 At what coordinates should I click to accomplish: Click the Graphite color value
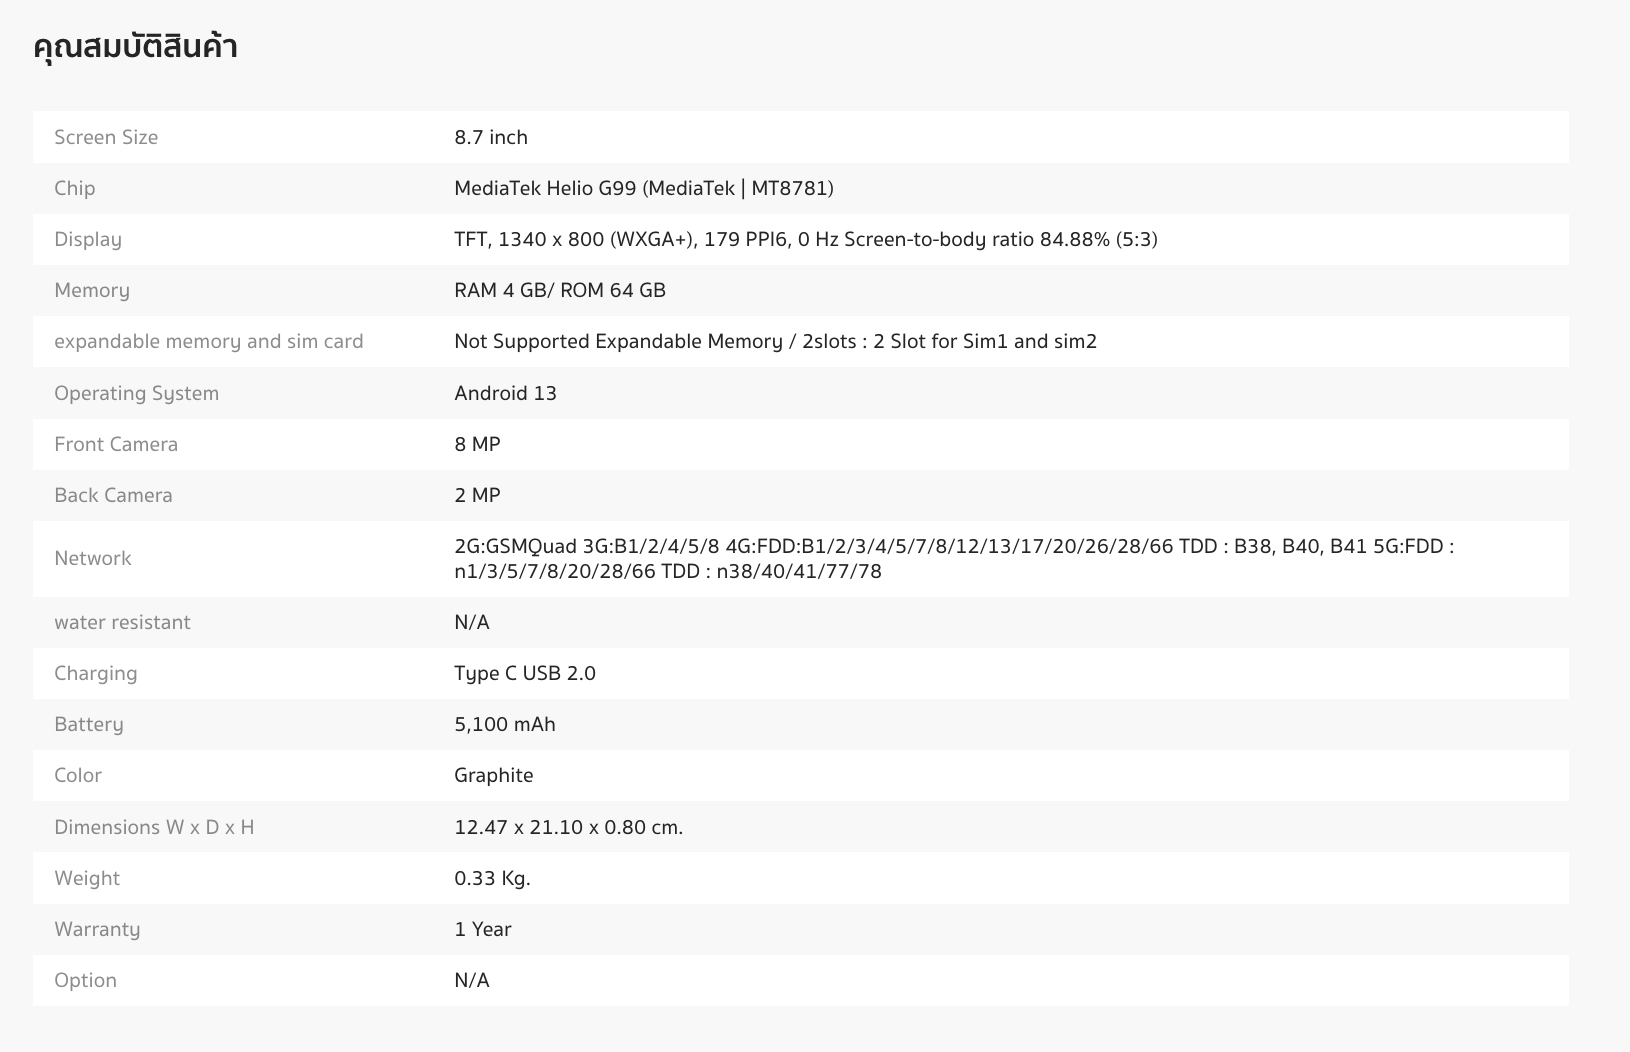click(493, 775)
